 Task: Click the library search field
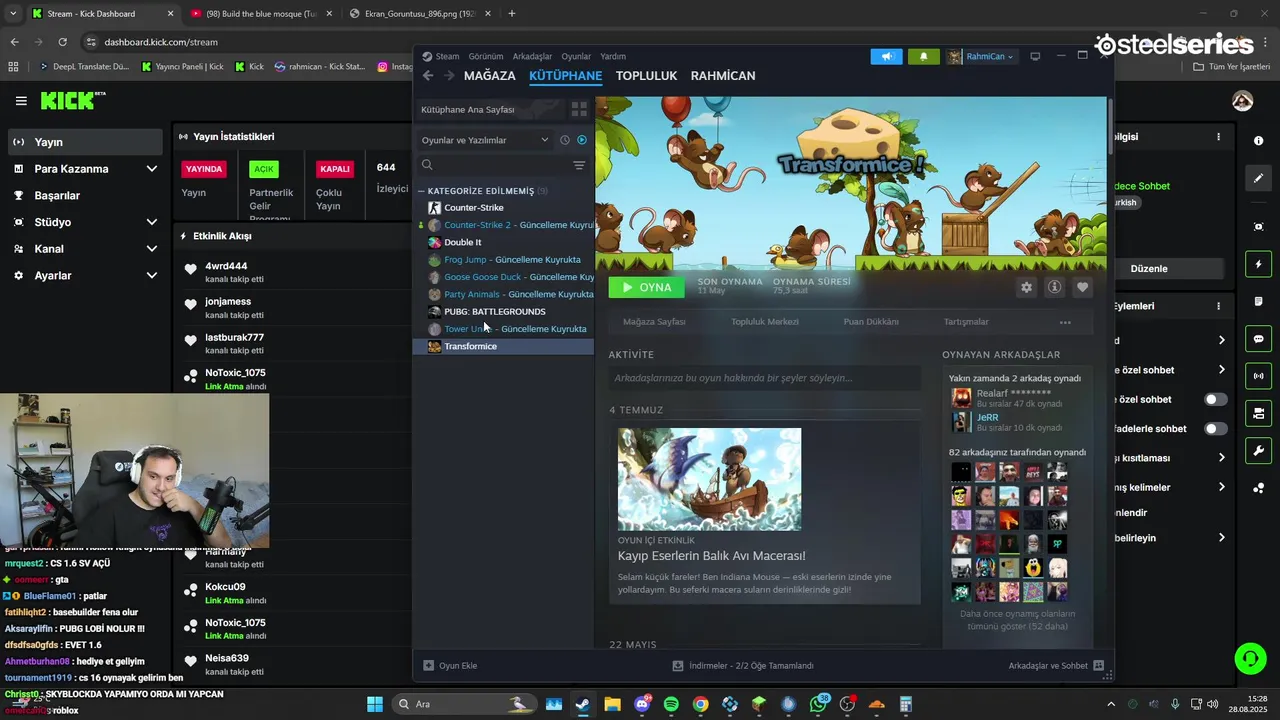point(493,165)
